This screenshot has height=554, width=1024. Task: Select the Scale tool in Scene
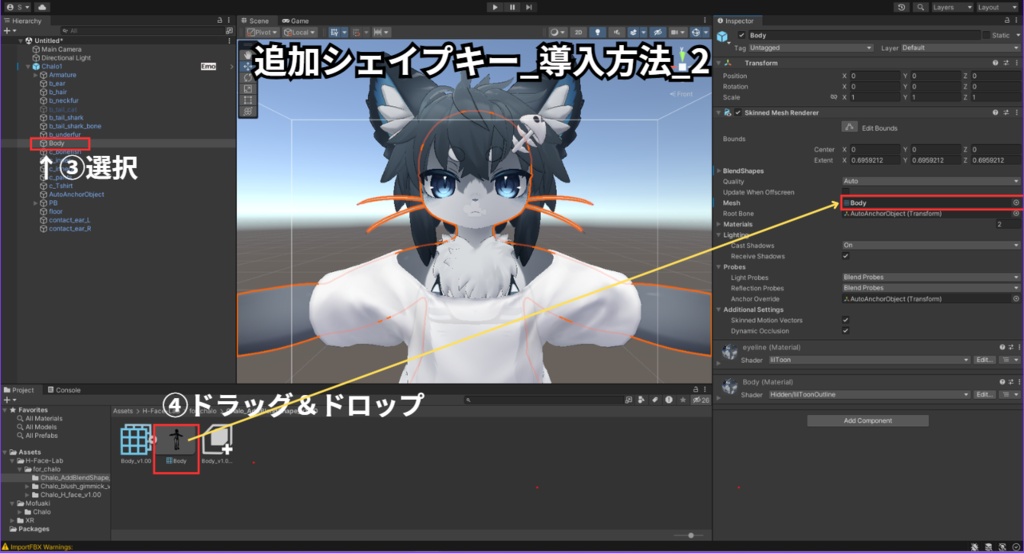pyautogui.click(x=248, y=89)
